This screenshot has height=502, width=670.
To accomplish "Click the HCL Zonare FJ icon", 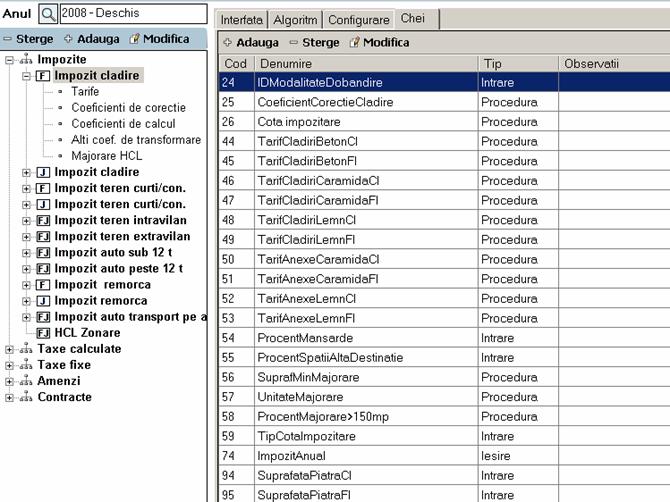I will click(x=43, y=333).
